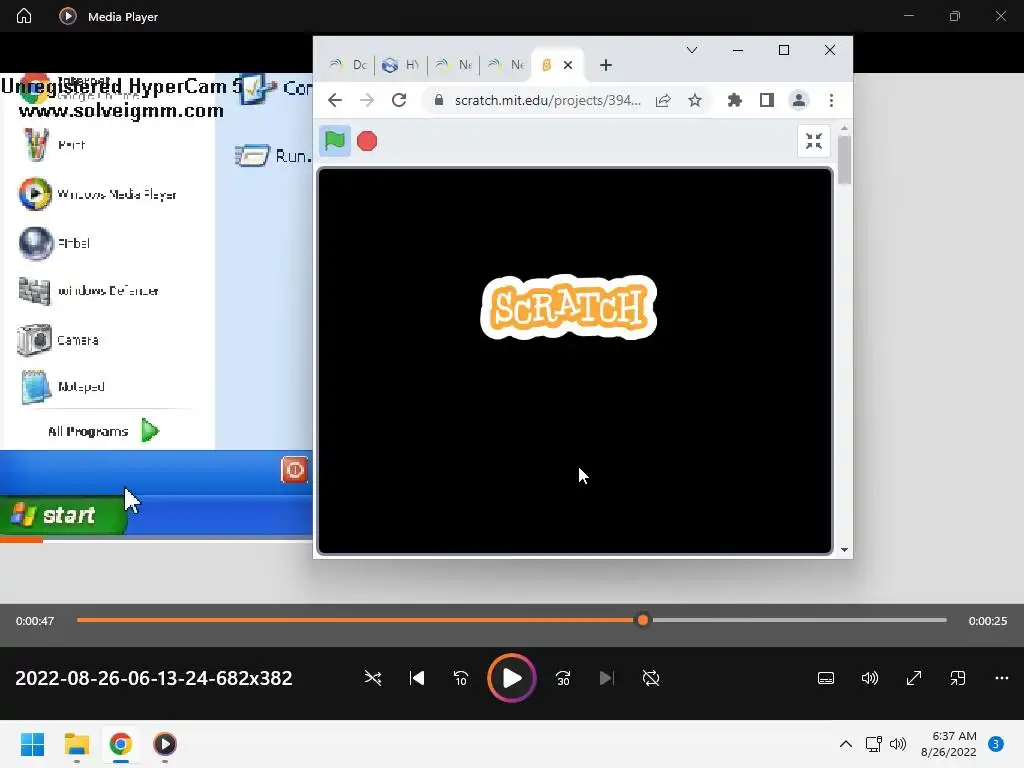The height and width of the screenshot is (768, 1024).
Task: Open Chrome tab search chevron
Action: [692, 50]
